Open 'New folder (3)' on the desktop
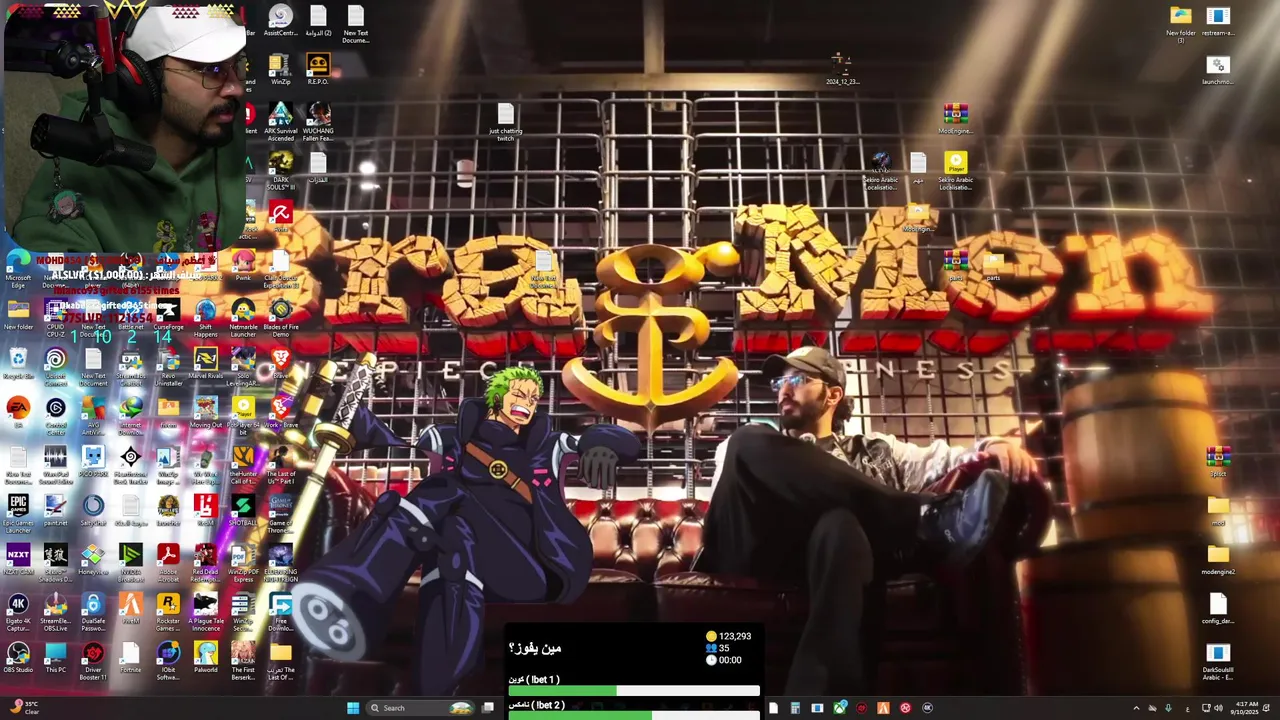Viewport: 1280px width, 720px height. [x=1180, y=23]
